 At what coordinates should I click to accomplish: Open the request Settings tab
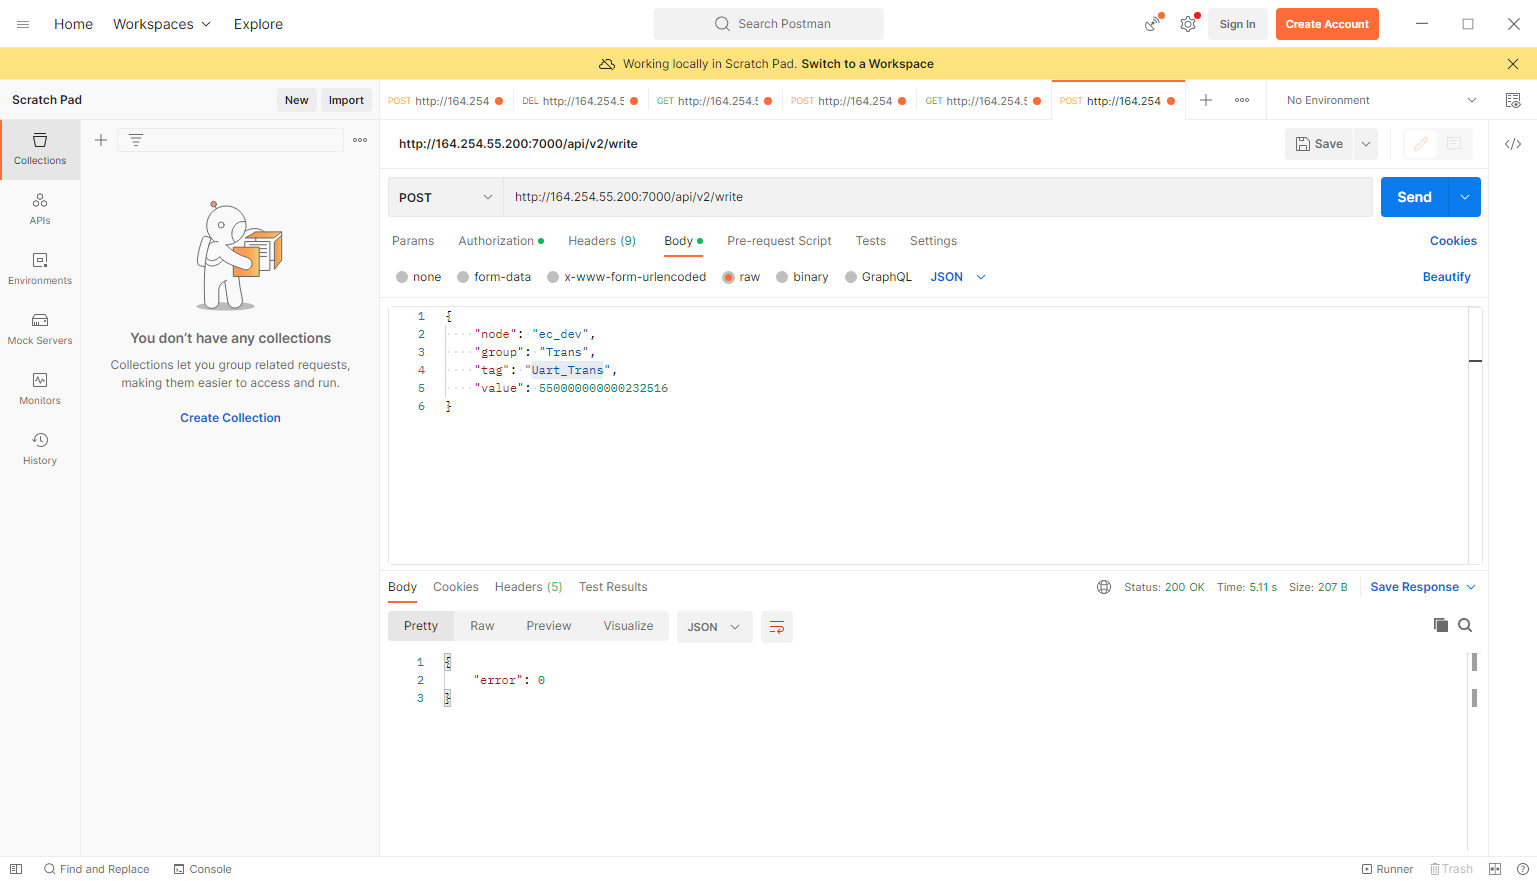933,241
